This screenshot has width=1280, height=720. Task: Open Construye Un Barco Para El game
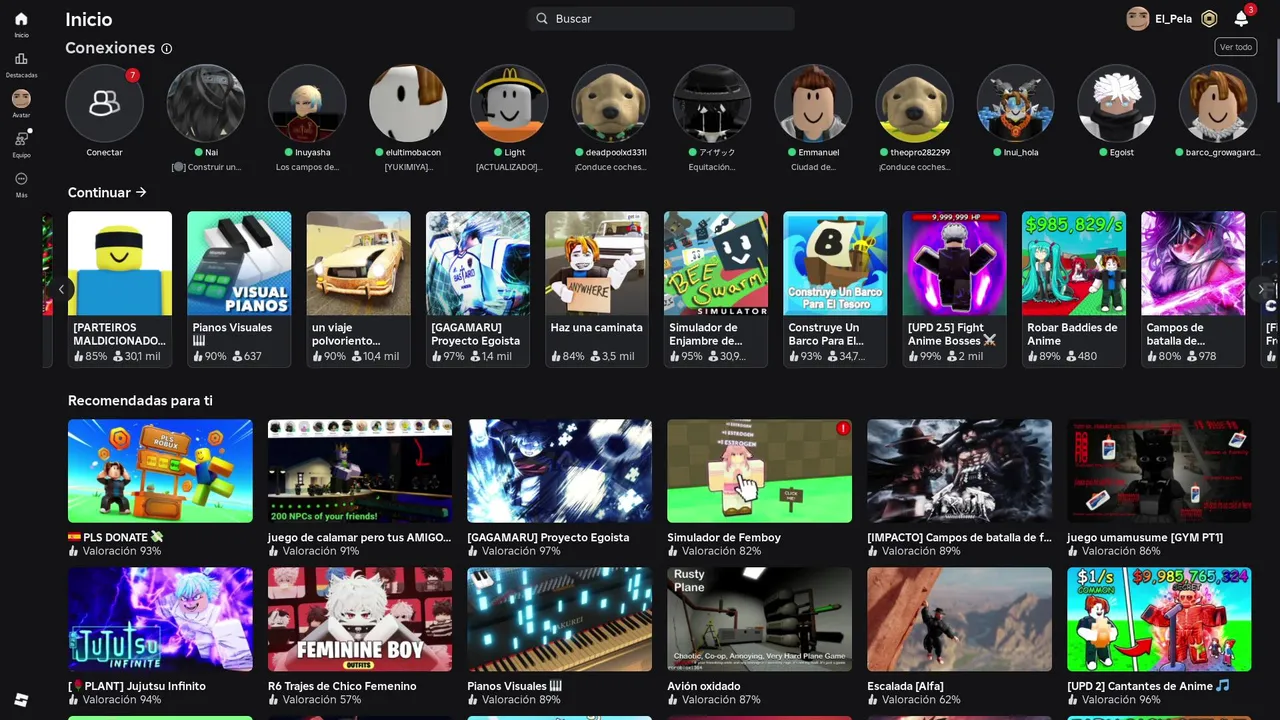tap(835, 289)
